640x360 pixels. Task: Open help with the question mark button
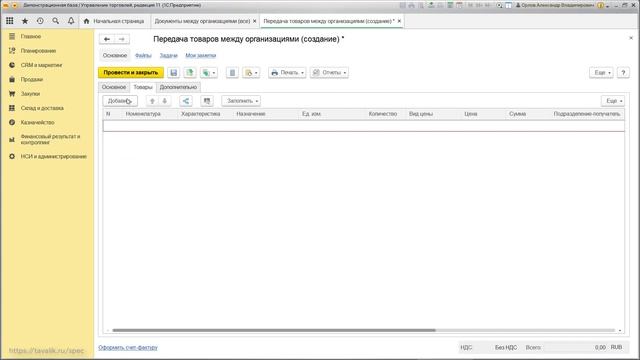click(x=623, y=73)
